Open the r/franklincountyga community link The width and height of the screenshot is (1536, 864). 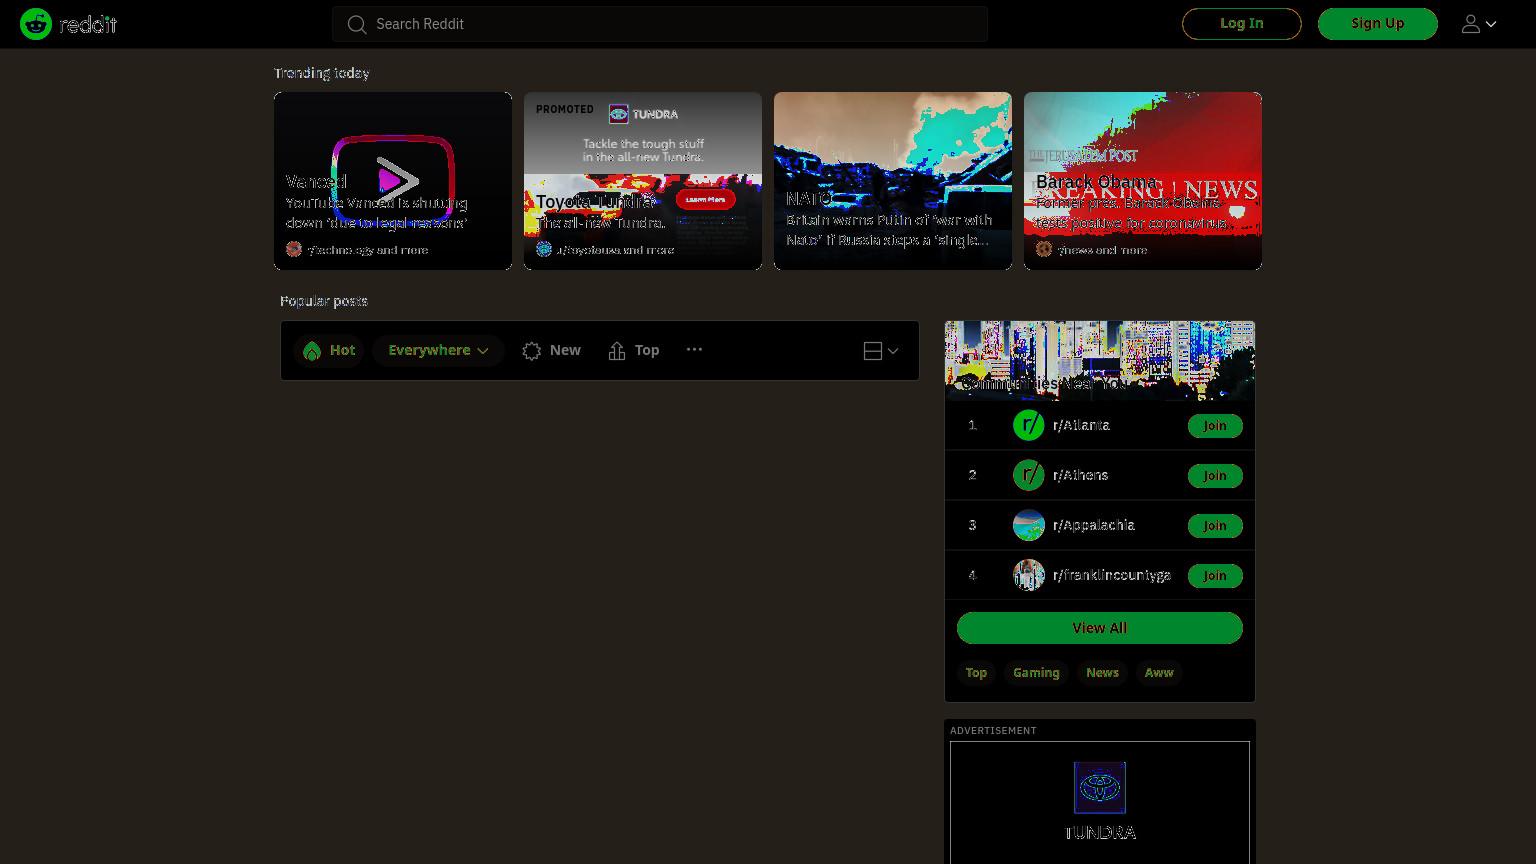click(x=1112, y=575)
